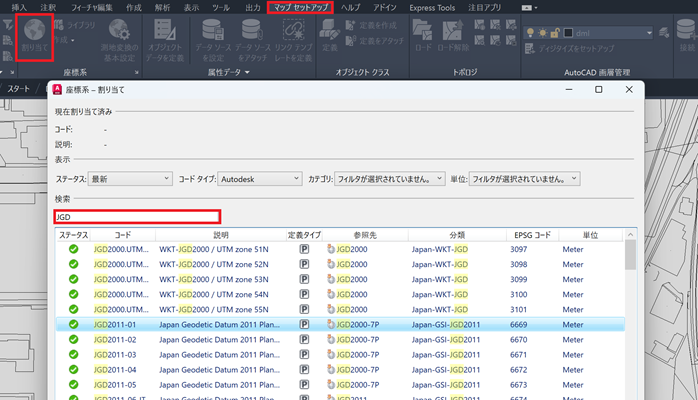Image resolution: width=698 pixels, height=400 pixels.
Task: Switch to the 解析 ribbon tab
Action: click(162, 8)
